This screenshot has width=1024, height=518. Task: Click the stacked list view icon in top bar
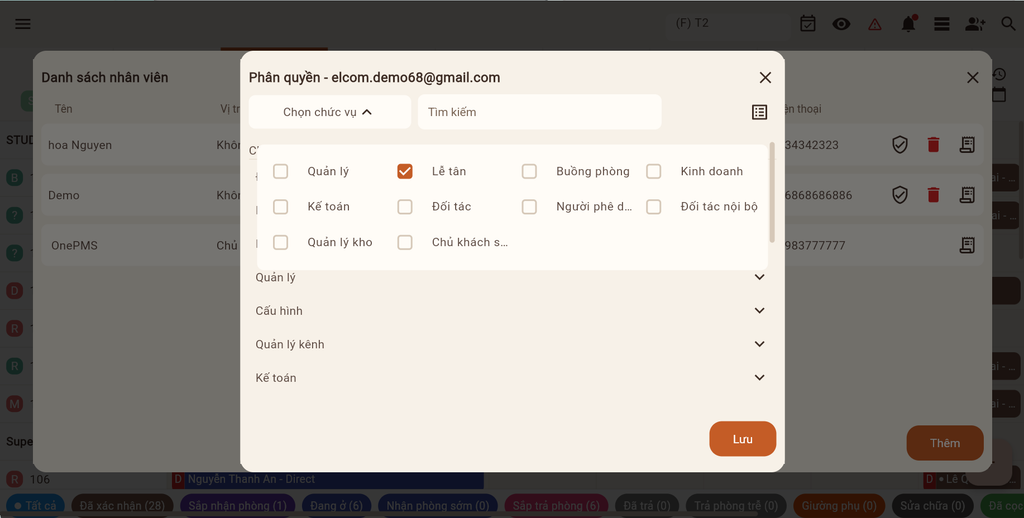coord(942,24)
